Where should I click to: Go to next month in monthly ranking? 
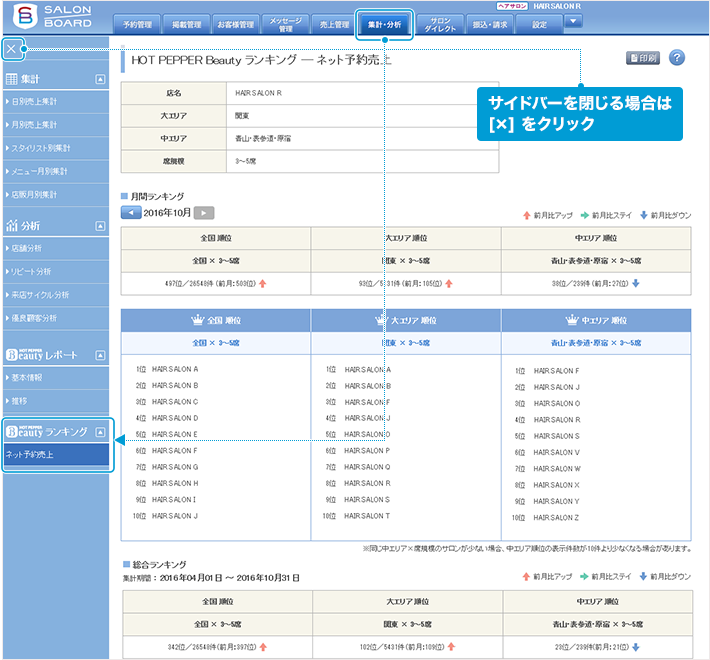click(x=204, y=213)
